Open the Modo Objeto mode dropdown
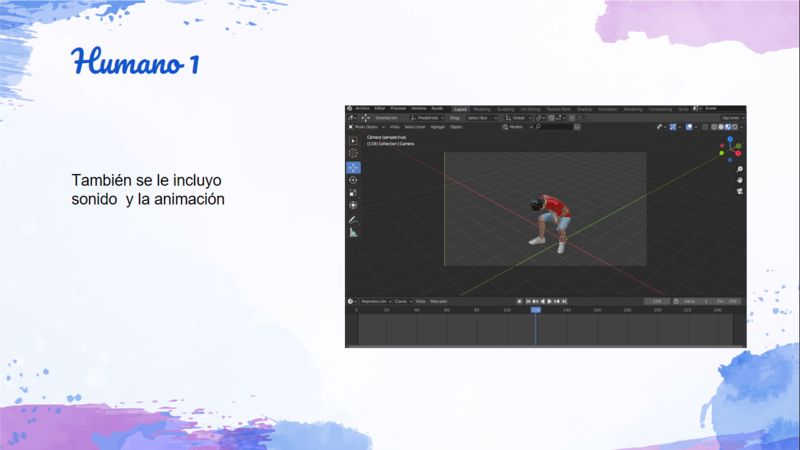This screenshot has width=800, height=450. click(x=366, y=127)
